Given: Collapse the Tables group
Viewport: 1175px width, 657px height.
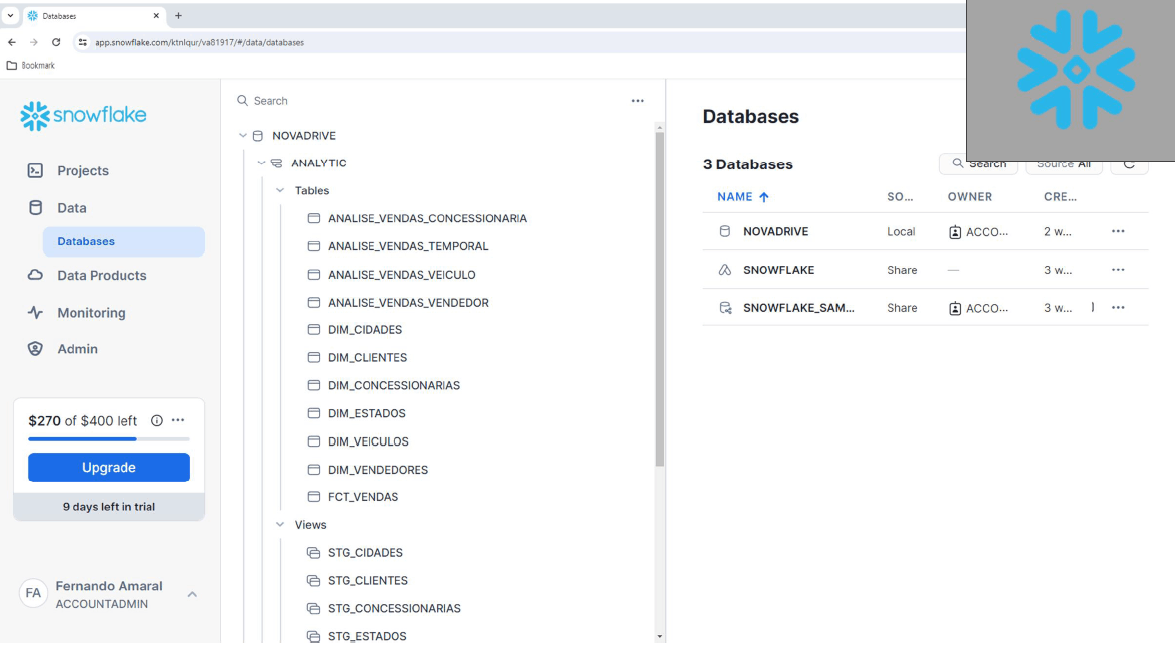Looking at the screenshot, I should click(x=280, y=190).
